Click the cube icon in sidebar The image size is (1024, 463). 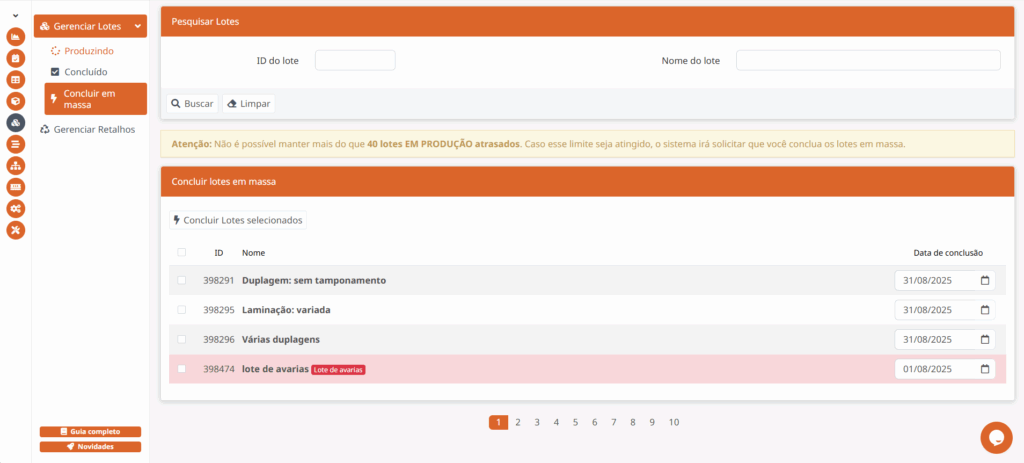point(15,101)
